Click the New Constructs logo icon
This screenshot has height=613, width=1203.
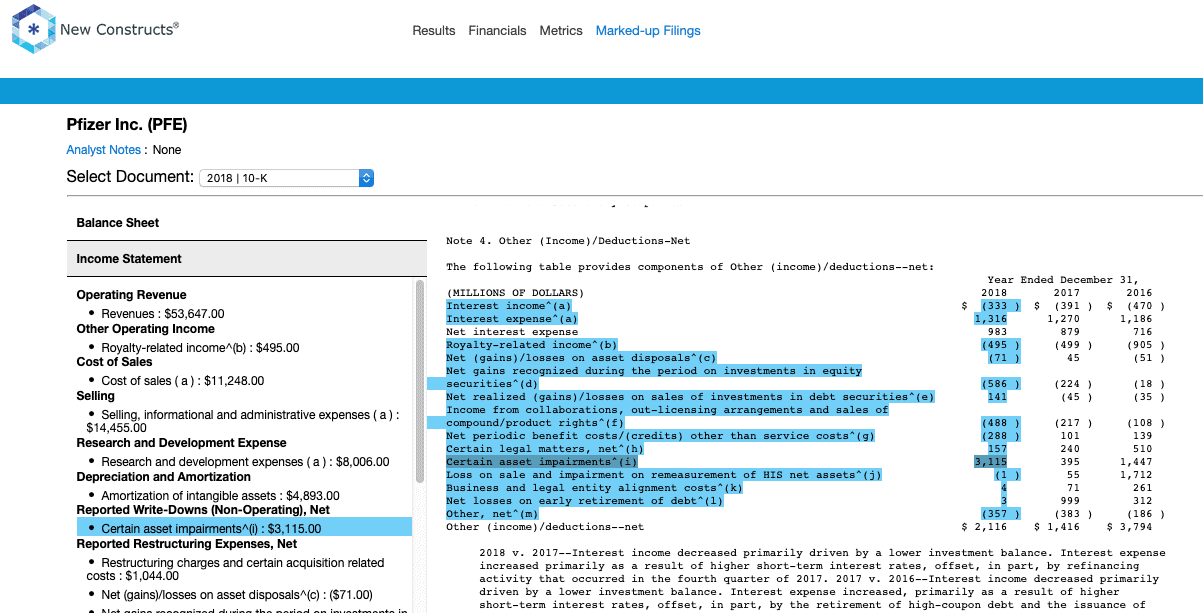(x=33, y=29)
